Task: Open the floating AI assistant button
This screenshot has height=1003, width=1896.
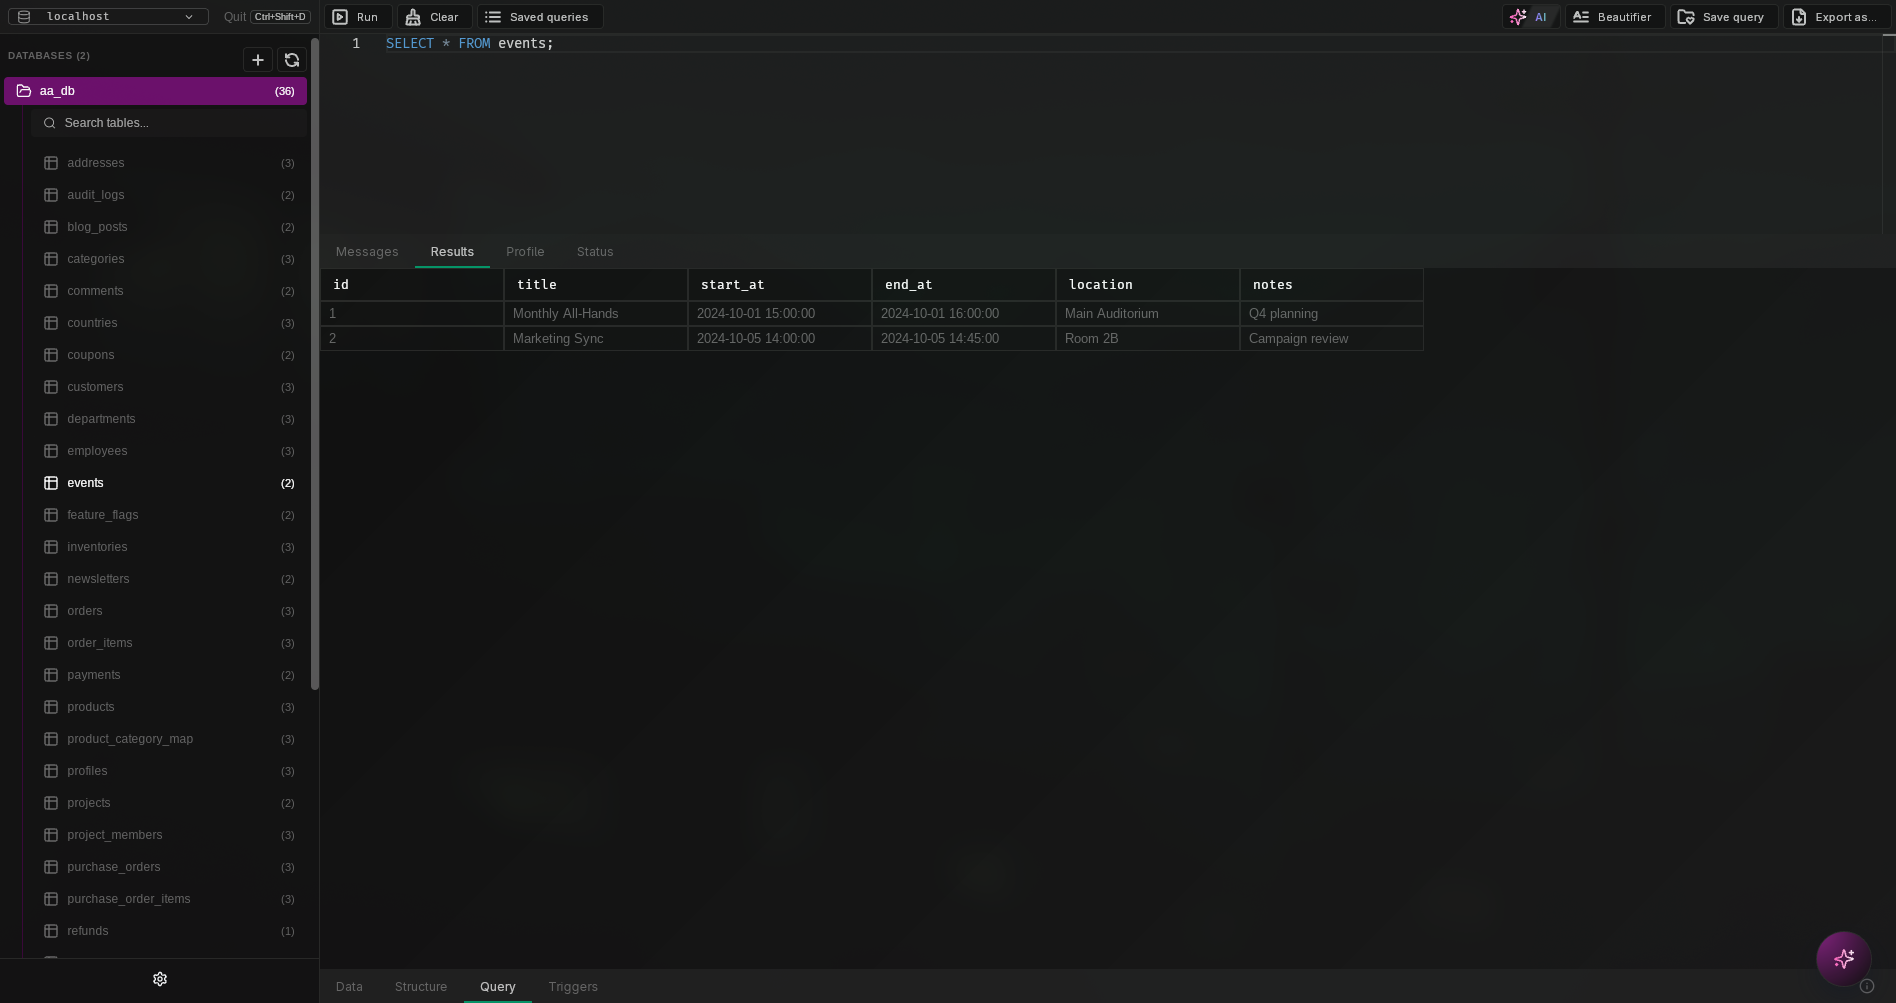Action: click(1843, 959)
